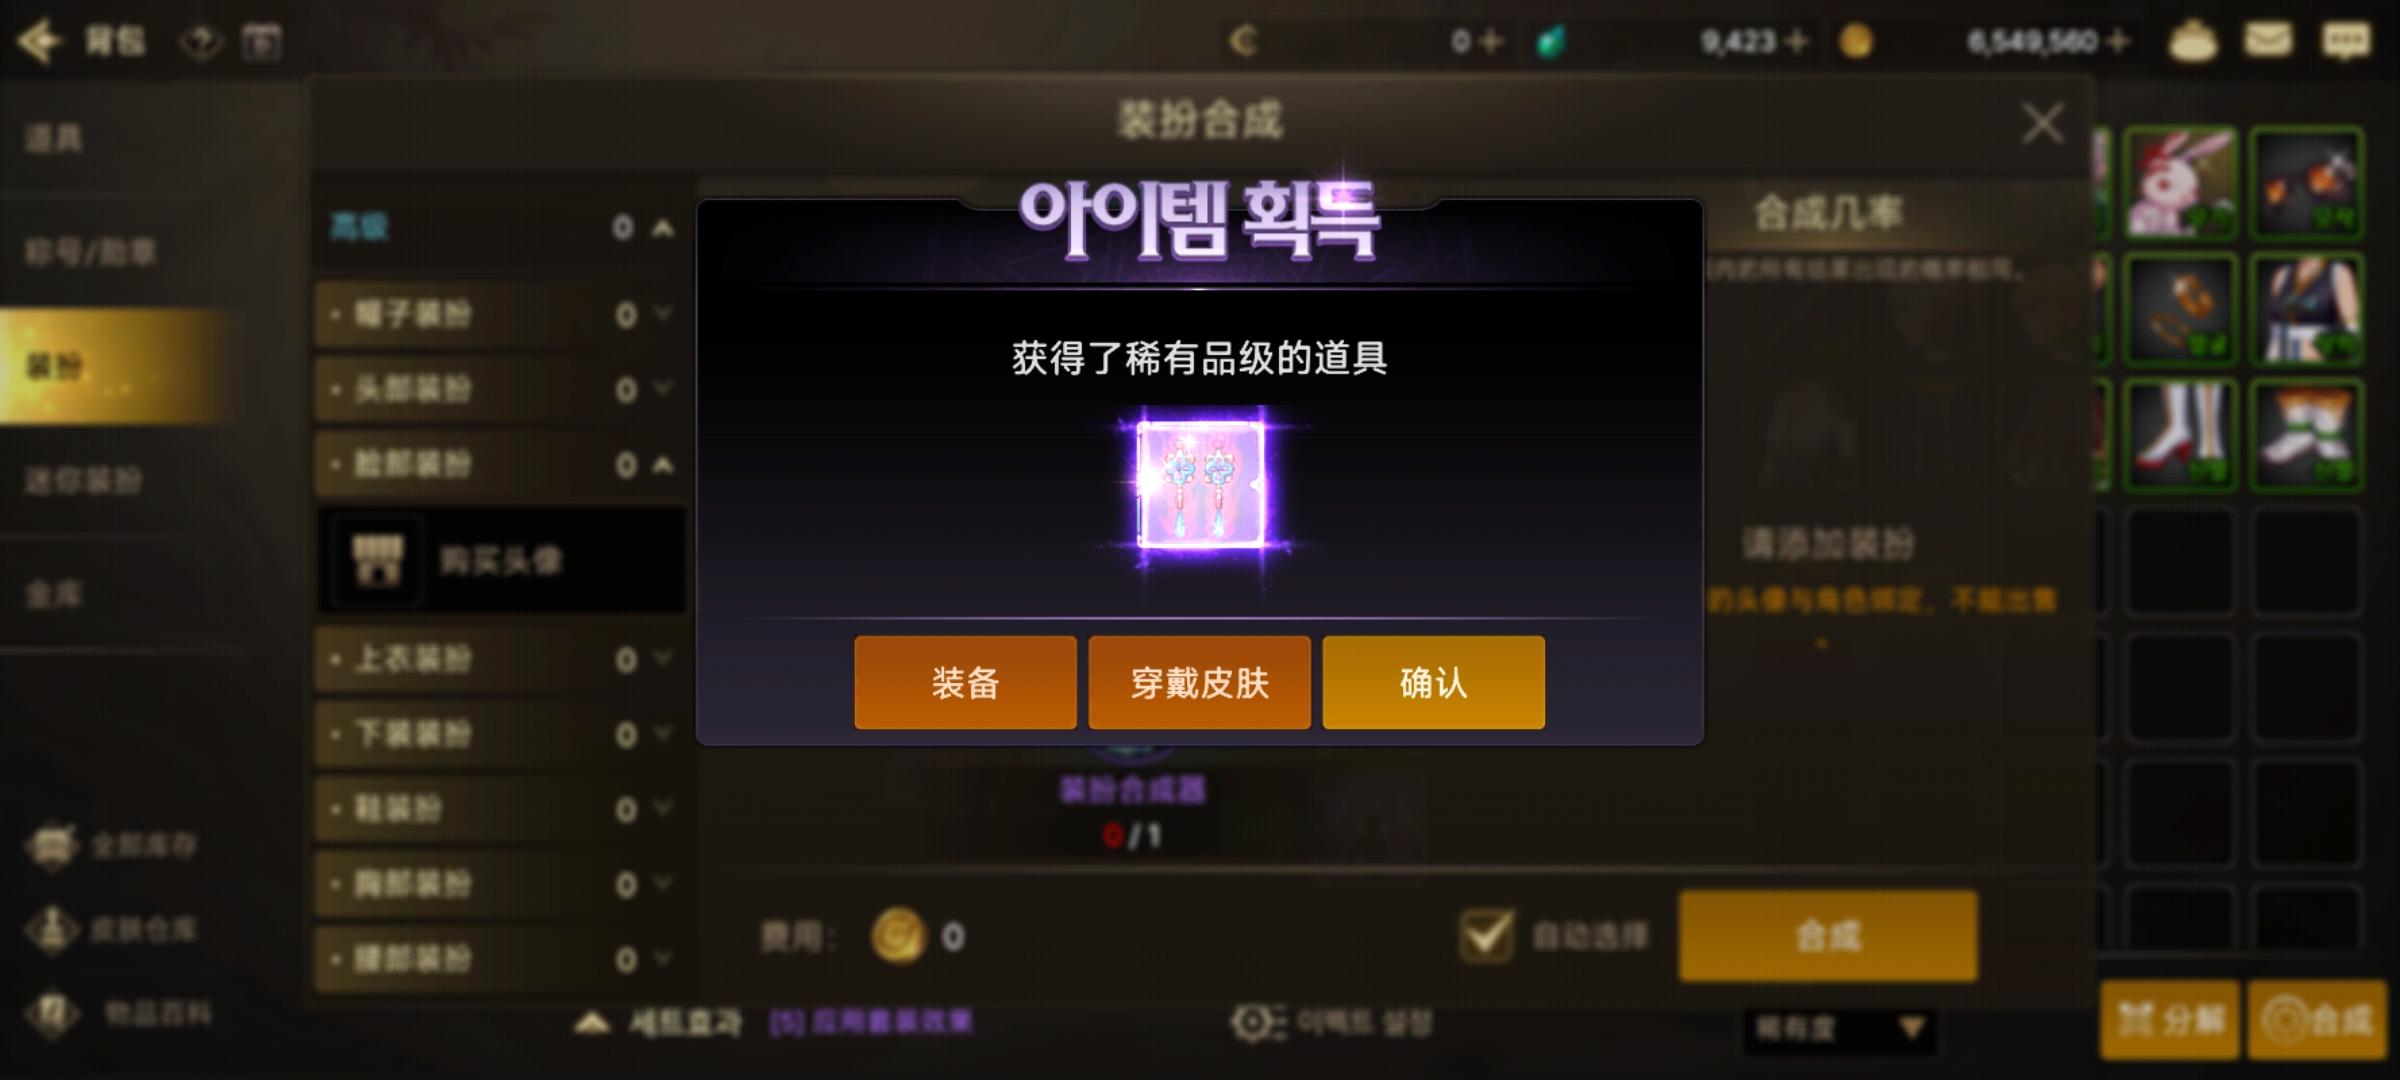Screen dimensions: 2400x1080
Task: Select the obtained purple earrings item icon
Action: pyautogui.click(x=1200, y=485)
